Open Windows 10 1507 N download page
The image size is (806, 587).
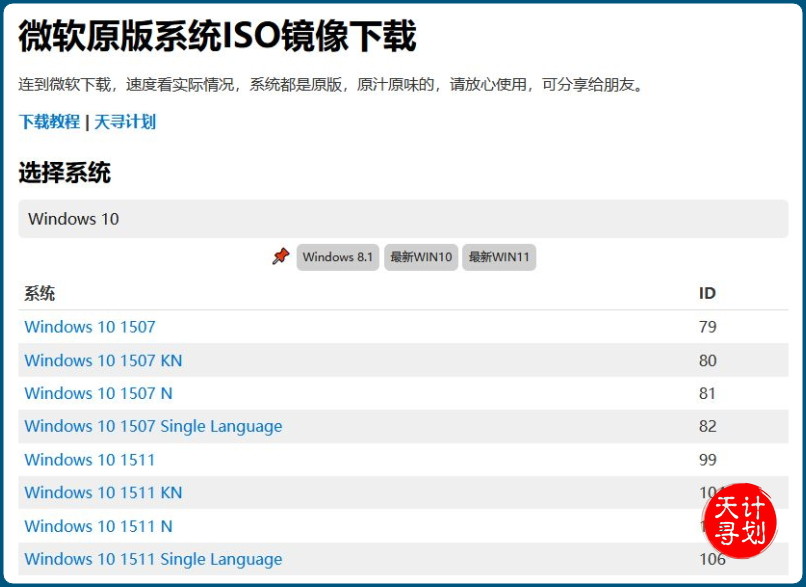[97, 393]
